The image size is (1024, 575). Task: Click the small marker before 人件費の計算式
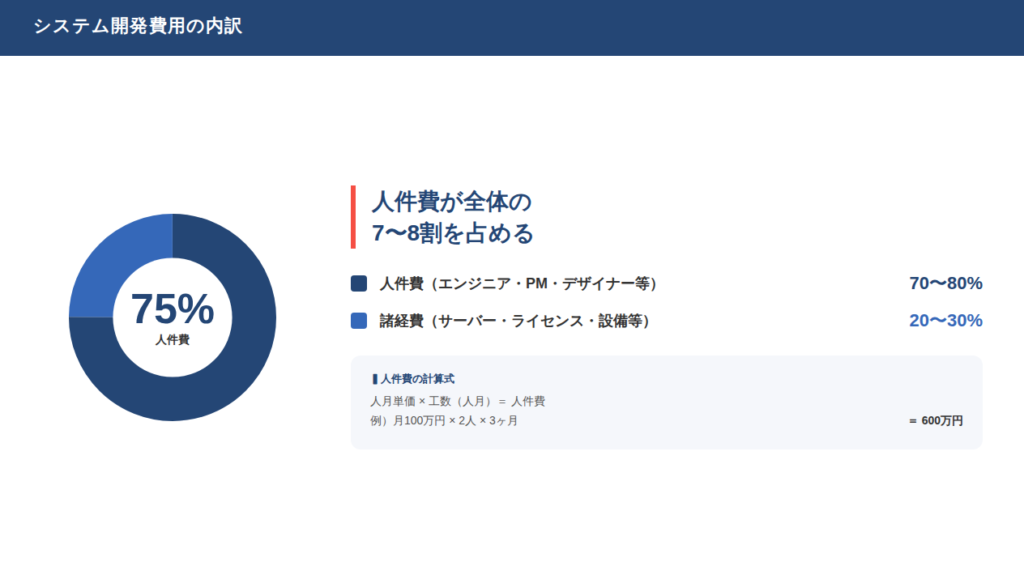(x=374, y=379)
